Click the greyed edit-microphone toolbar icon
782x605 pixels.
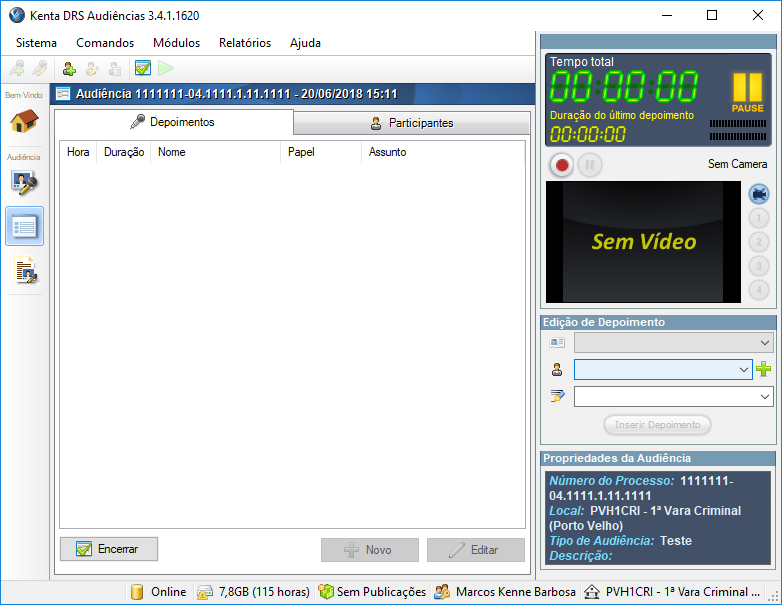click(x=40, y=68)
